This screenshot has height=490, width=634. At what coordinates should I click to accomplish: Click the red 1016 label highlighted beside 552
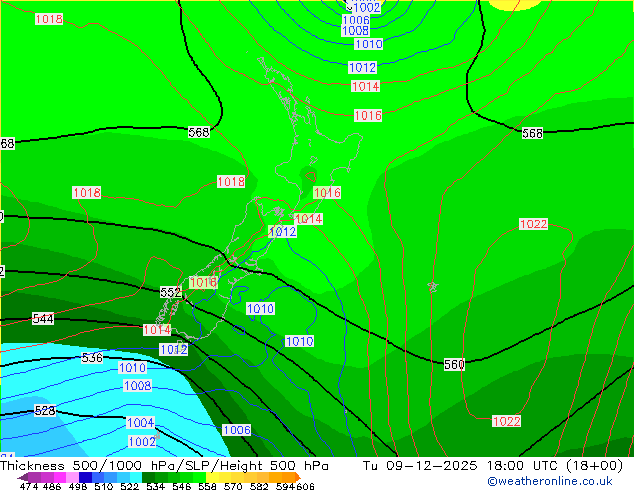203,283
